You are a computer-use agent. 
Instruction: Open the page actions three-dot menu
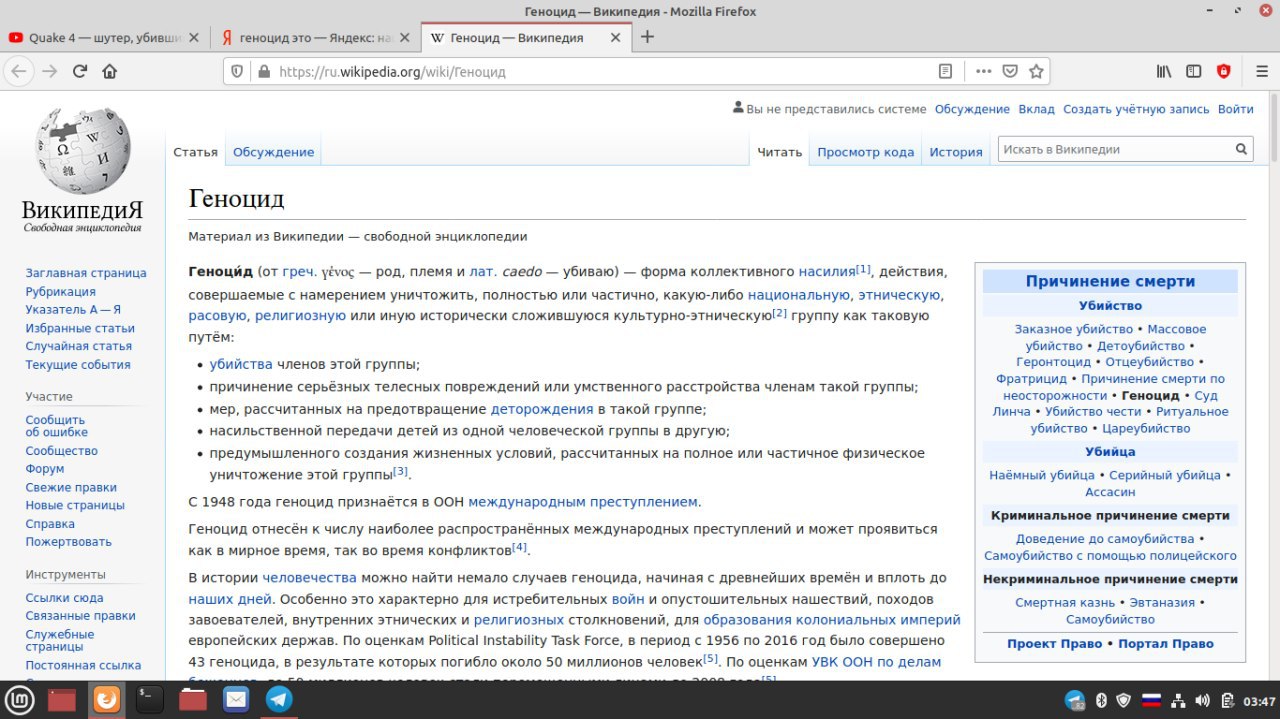coord(983,71)
